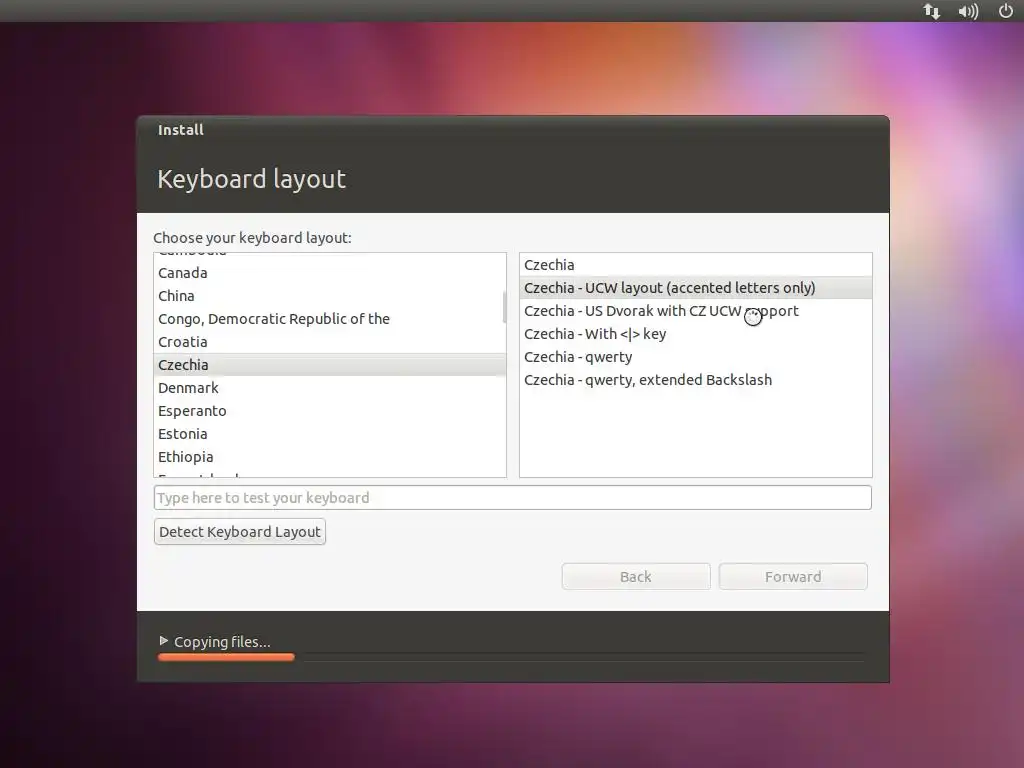Screen dimensions: 1024x768
Task: Select Ethiopia in the country list
Action: click(x=330, y=456)
